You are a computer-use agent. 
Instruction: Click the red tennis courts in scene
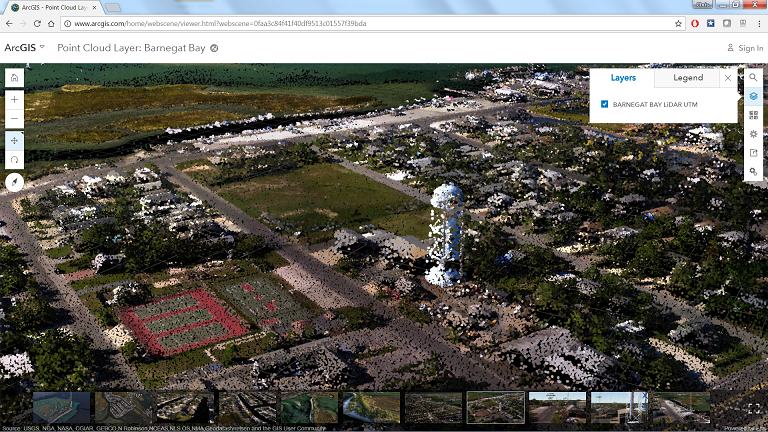(182, 321)
